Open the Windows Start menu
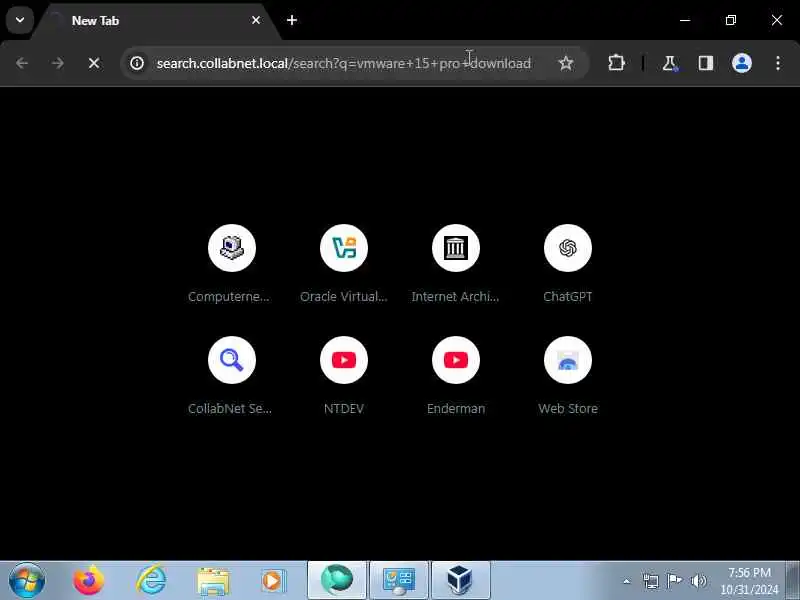 click(27, 580)
